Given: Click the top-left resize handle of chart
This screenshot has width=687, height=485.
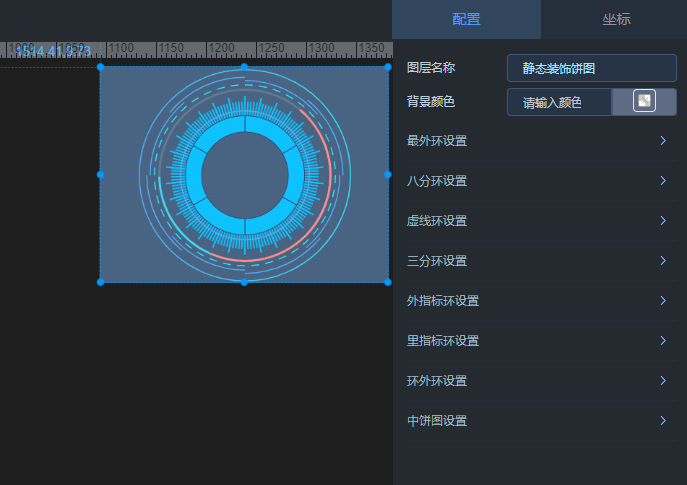Looking at the screenshot, I should pos(100,67).
